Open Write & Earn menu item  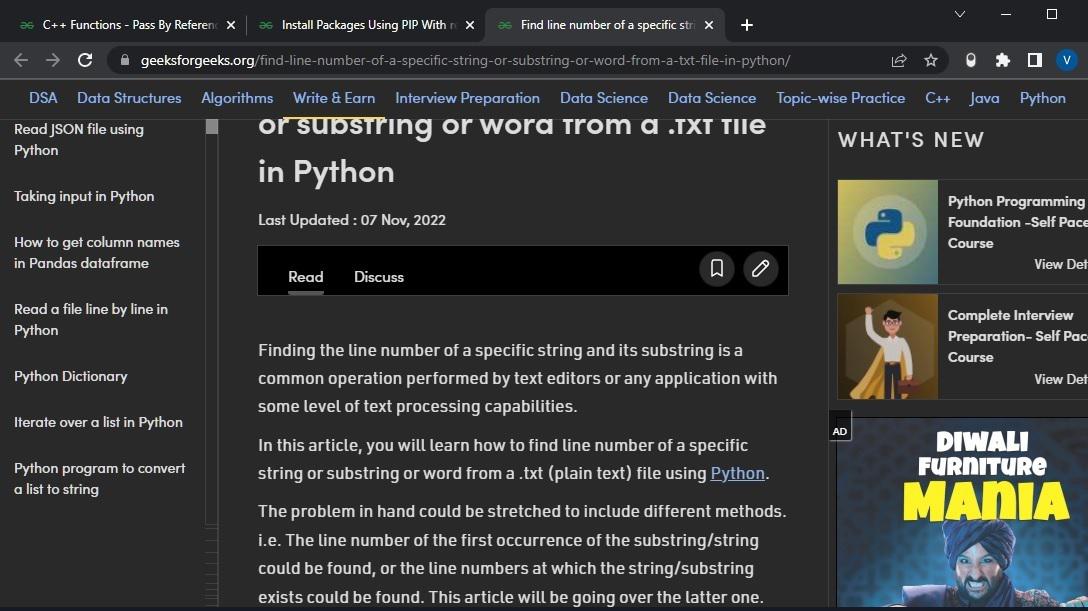click(334, 98)
